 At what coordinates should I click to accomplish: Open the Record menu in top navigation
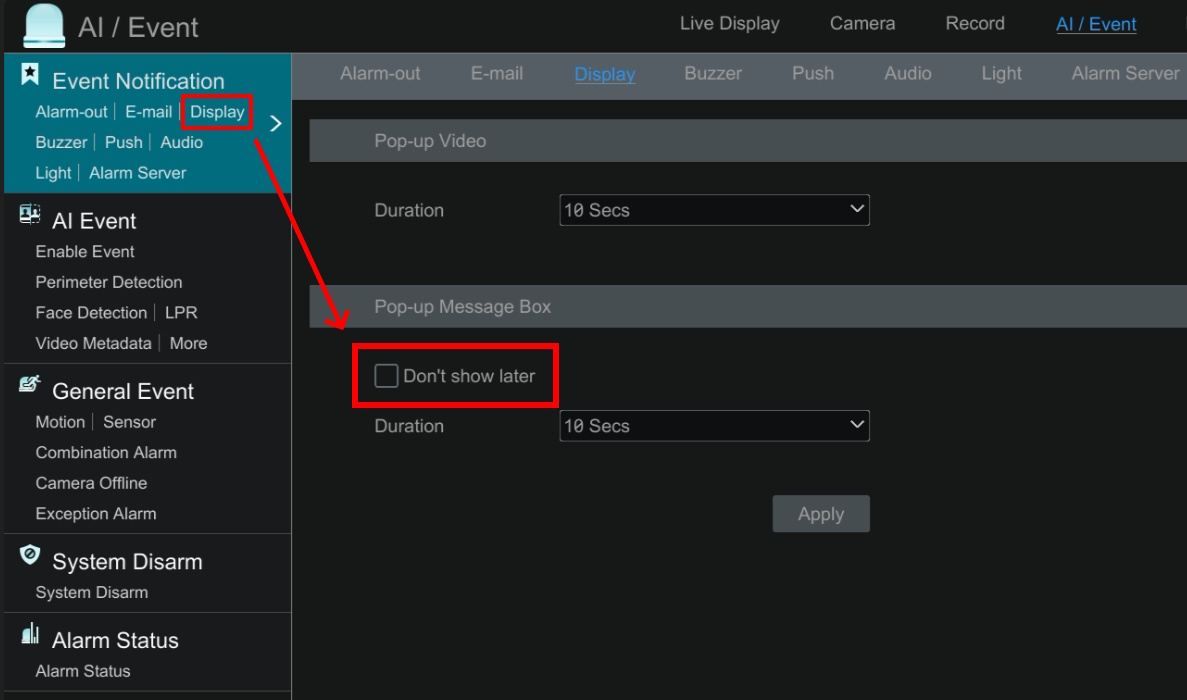click(975, 24)
